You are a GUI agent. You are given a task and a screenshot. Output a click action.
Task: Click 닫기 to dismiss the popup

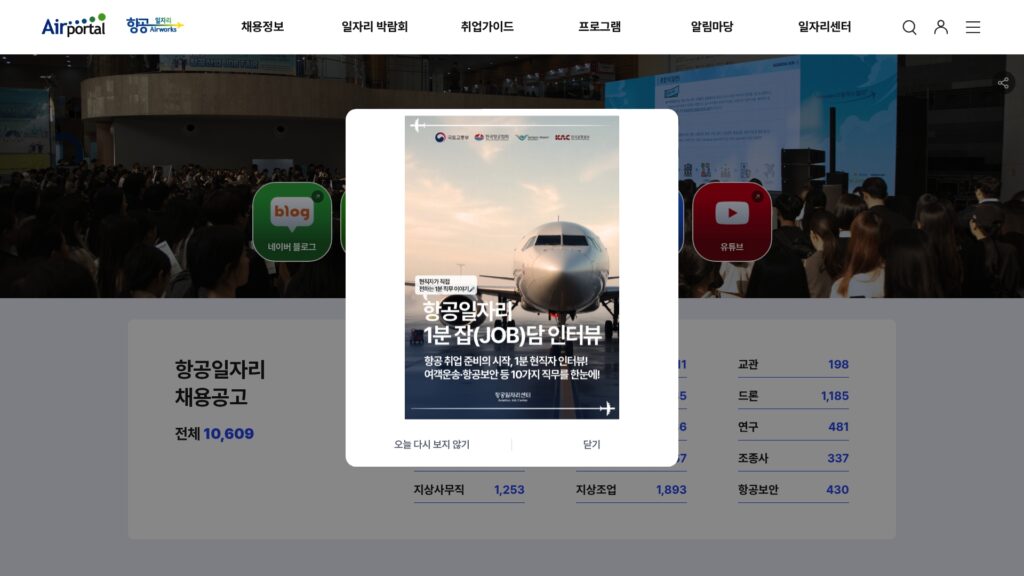tap(591, 446)
